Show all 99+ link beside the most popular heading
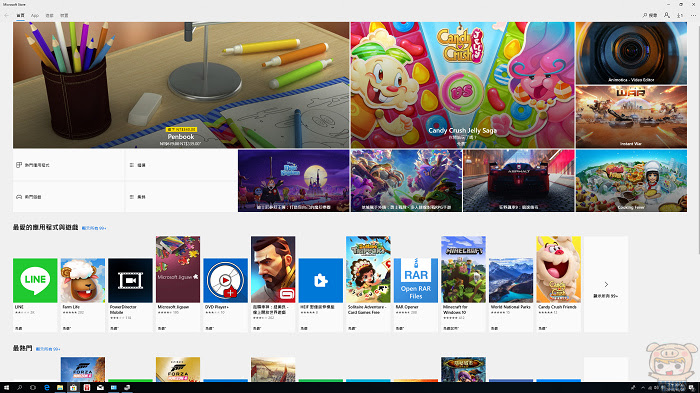Image resolution: width=700 pixels, height=393 pixels. click(48, 349)
